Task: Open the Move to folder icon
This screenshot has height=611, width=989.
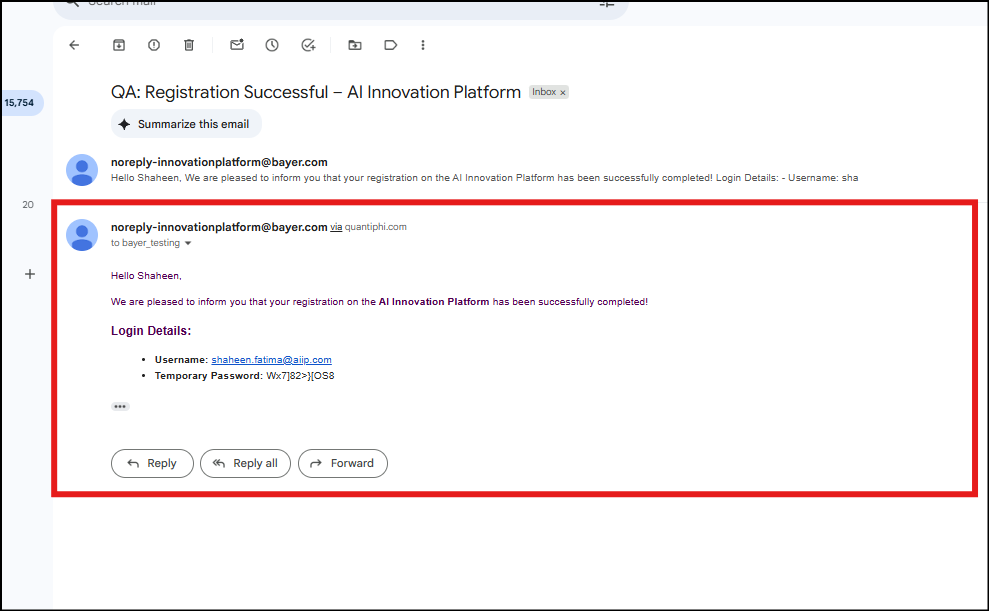Action: click(x=355, y=45)
